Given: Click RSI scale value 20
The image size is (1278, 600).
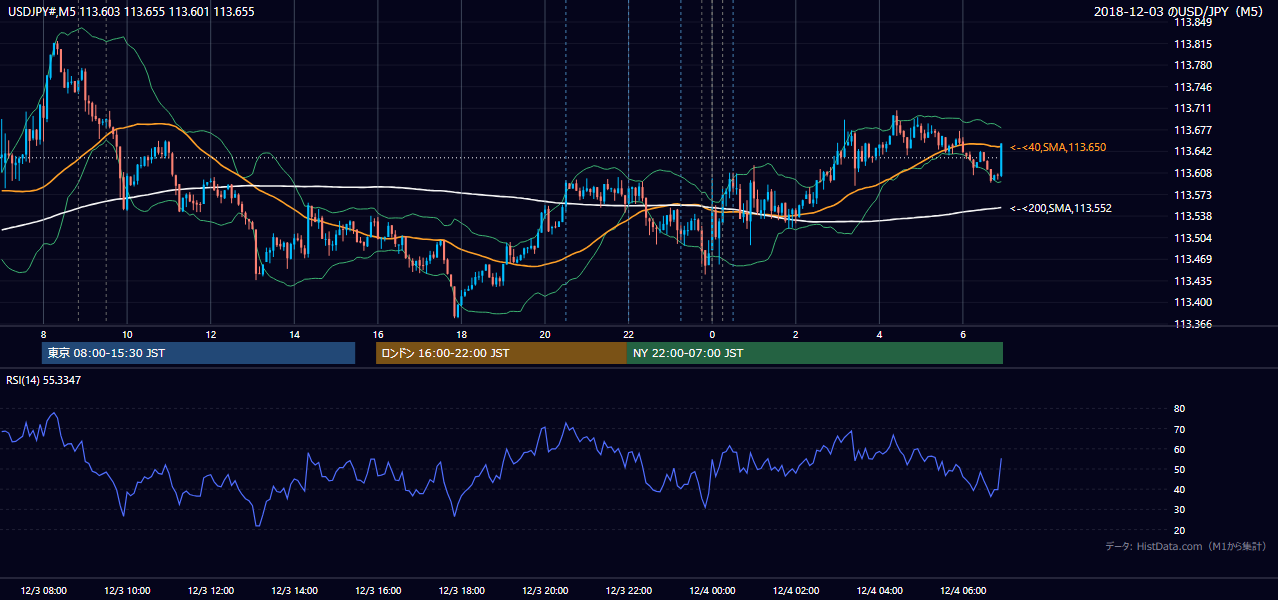Looking at the screenshot, I should click(x=1179, y=530).
